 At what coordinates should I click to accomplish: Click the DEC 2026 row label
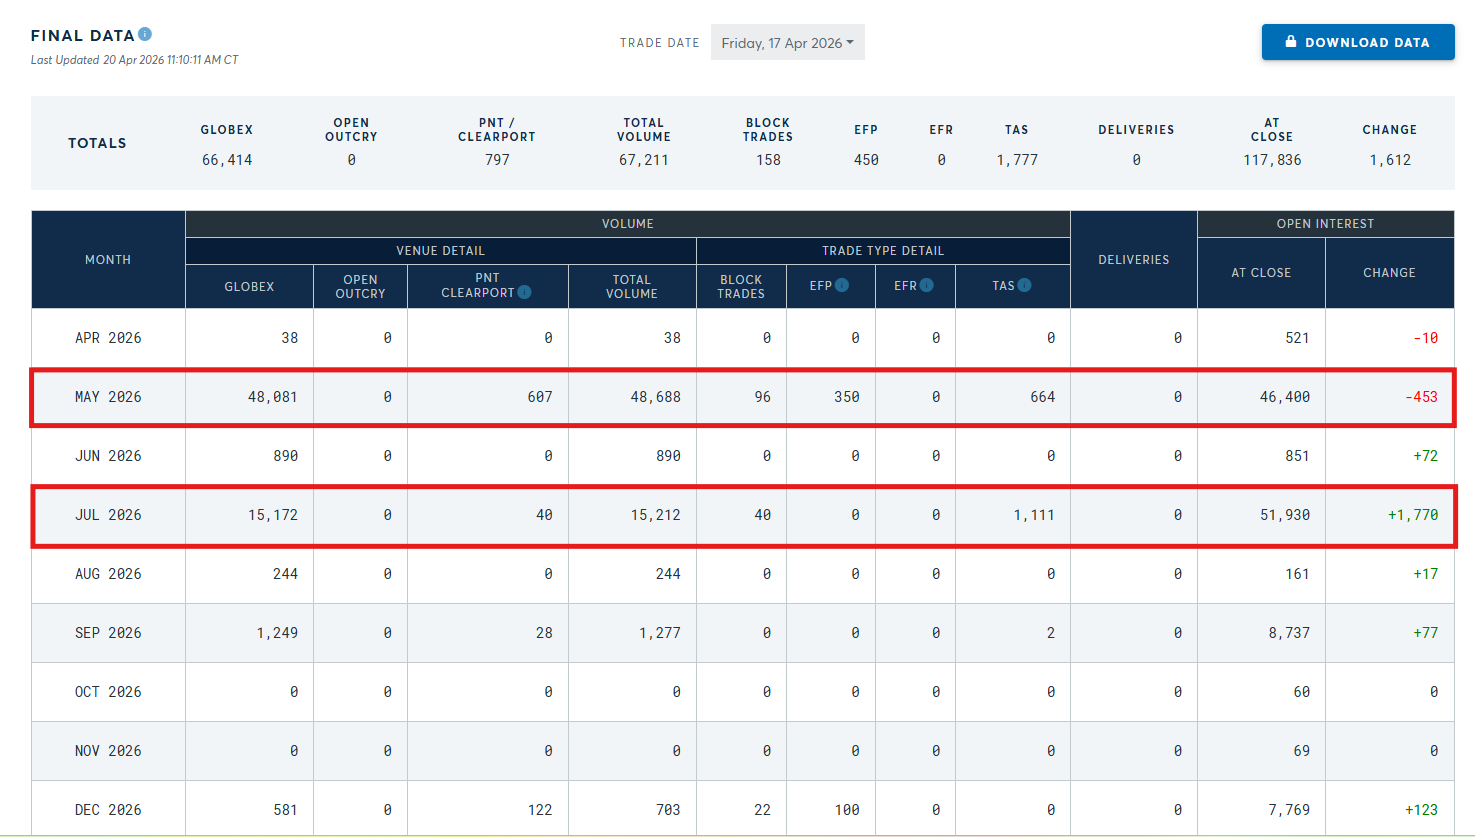108,810
